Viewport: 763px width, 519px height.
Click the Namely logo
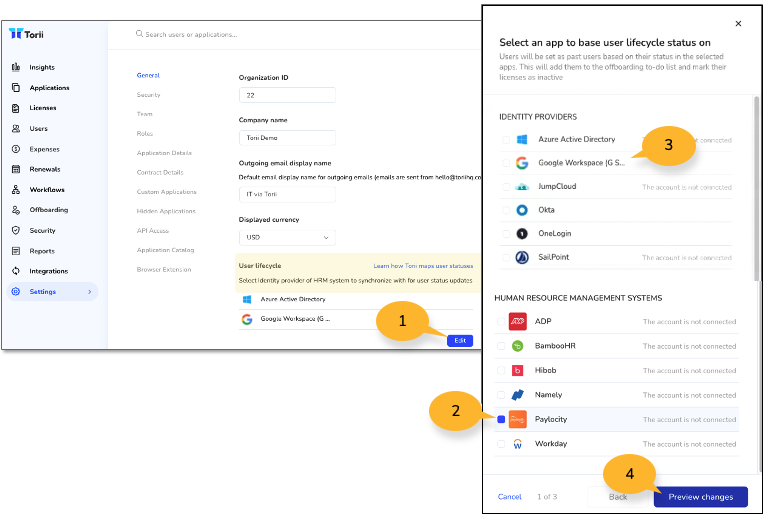pos(518,395)
